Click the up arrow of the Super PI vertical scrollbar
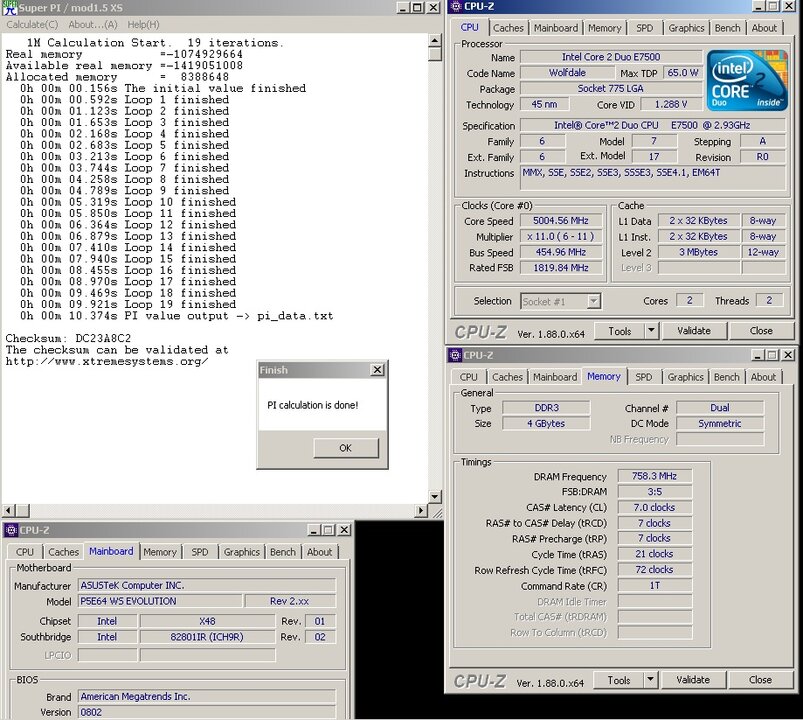The width and height of the screenshot is (803, 720). 435,40
